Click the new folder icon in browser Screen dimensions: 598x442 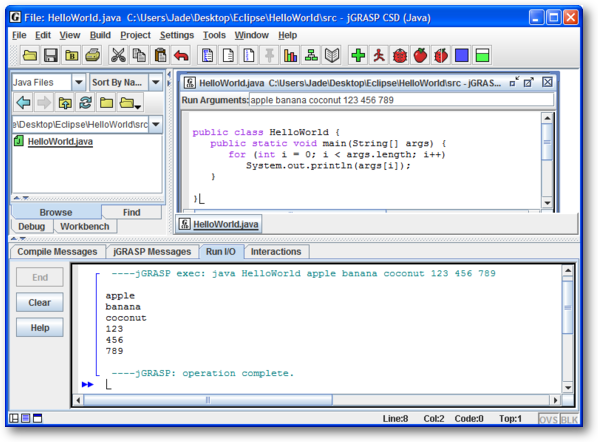coord(106,102)
